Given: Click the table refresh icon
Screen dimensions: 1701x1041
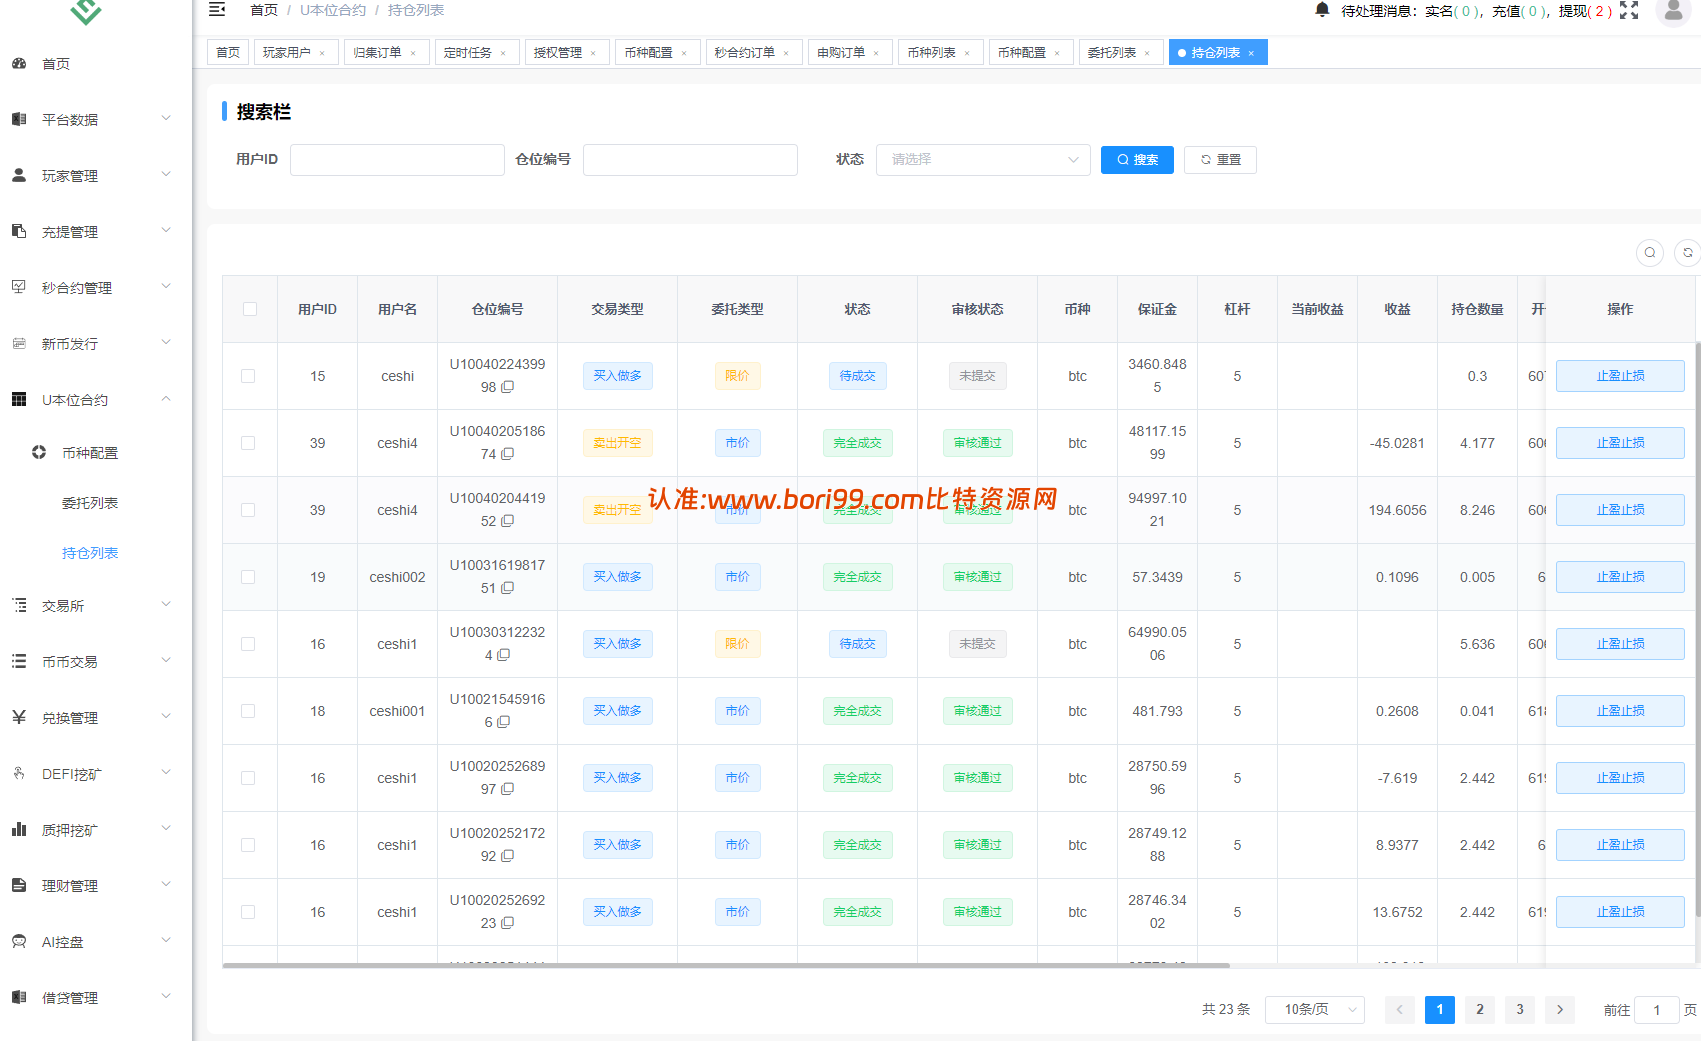Looking at the screenshot, I should tap(1688, 253).
